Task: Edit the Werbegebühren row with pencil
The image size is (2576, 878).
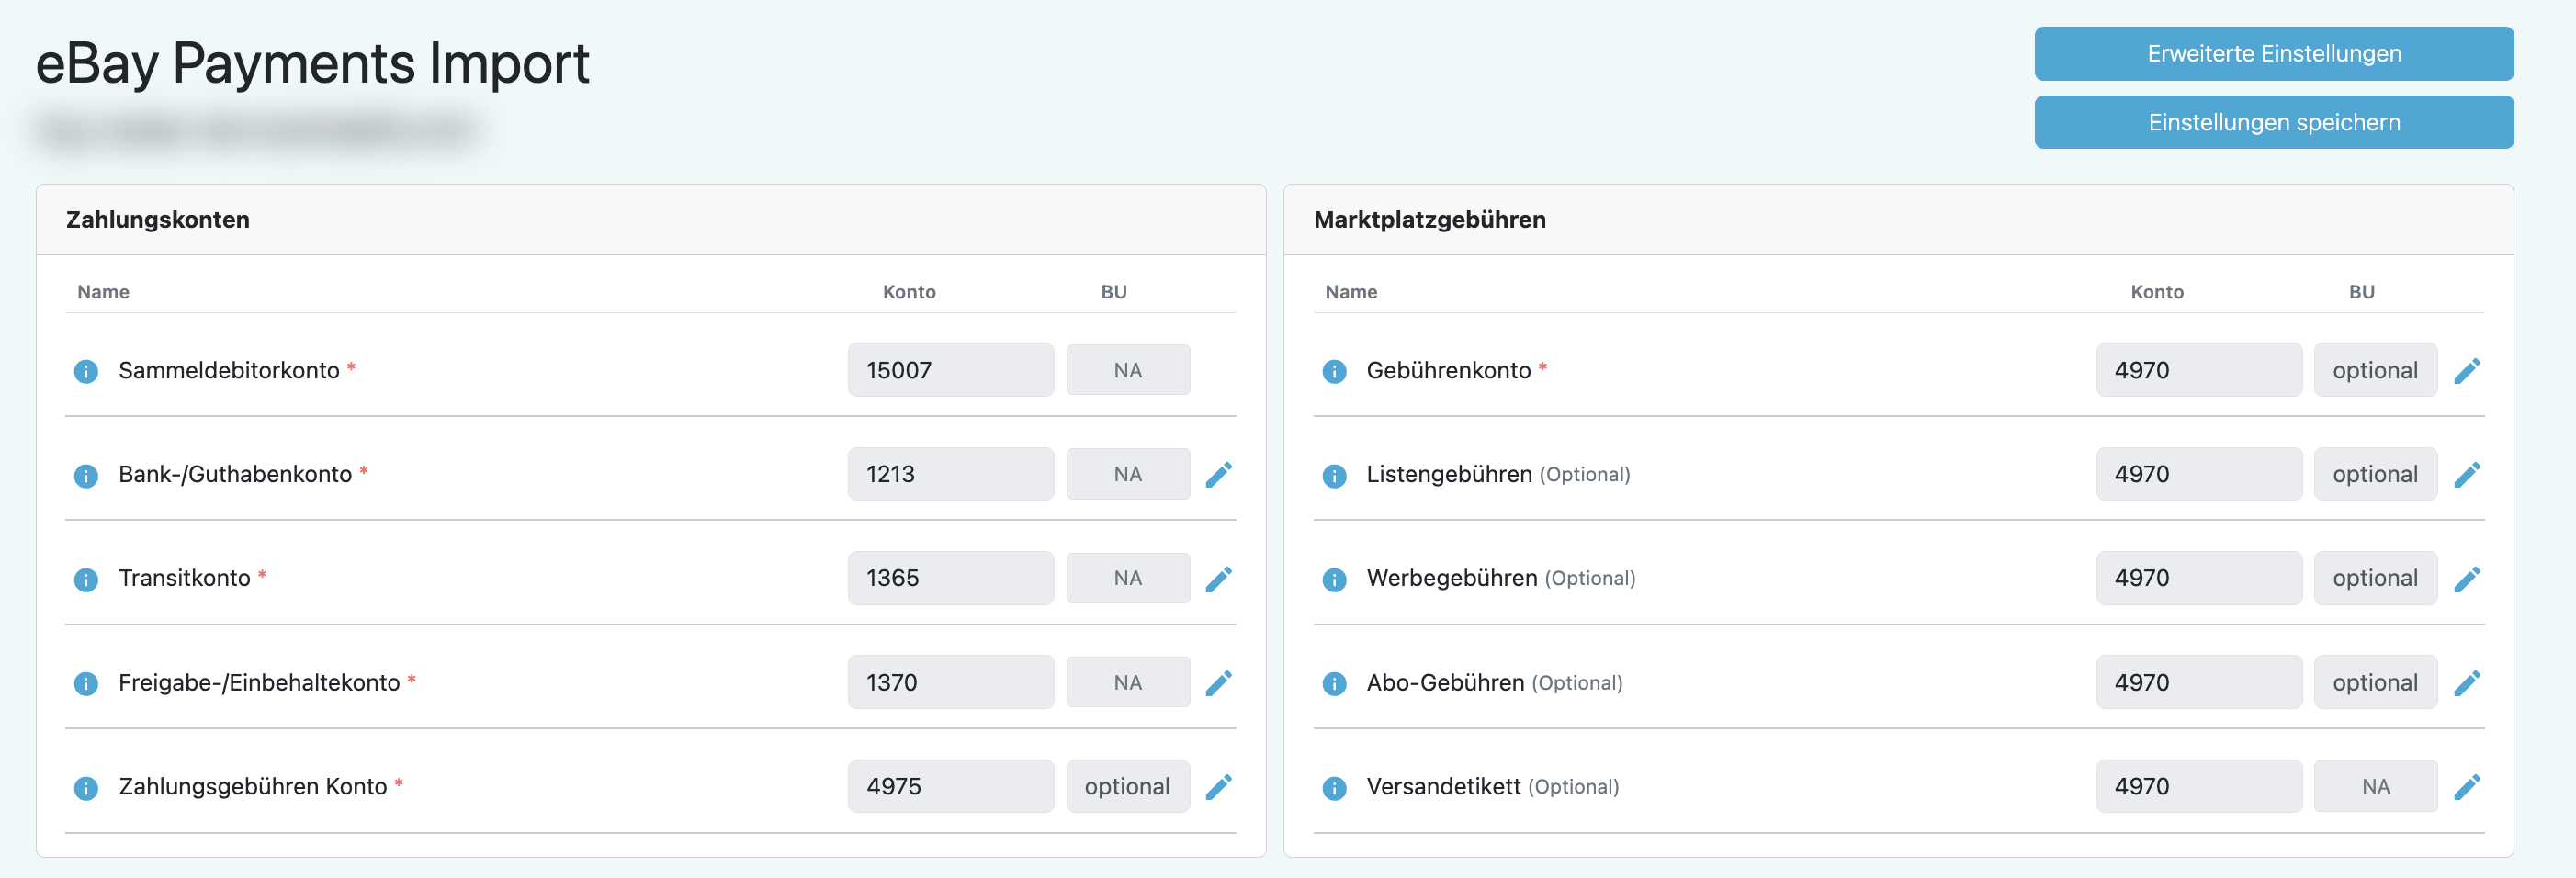Action: coord(2466,579)
